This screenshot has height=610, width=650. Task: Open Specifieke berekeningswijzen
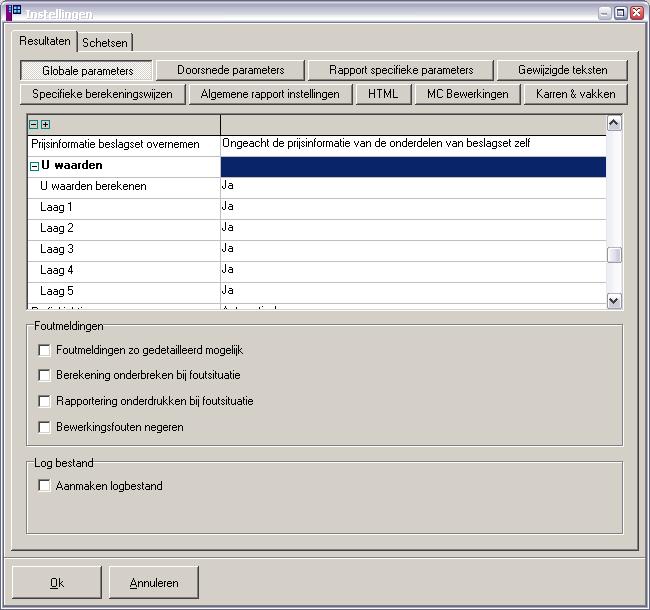[102, 94]
